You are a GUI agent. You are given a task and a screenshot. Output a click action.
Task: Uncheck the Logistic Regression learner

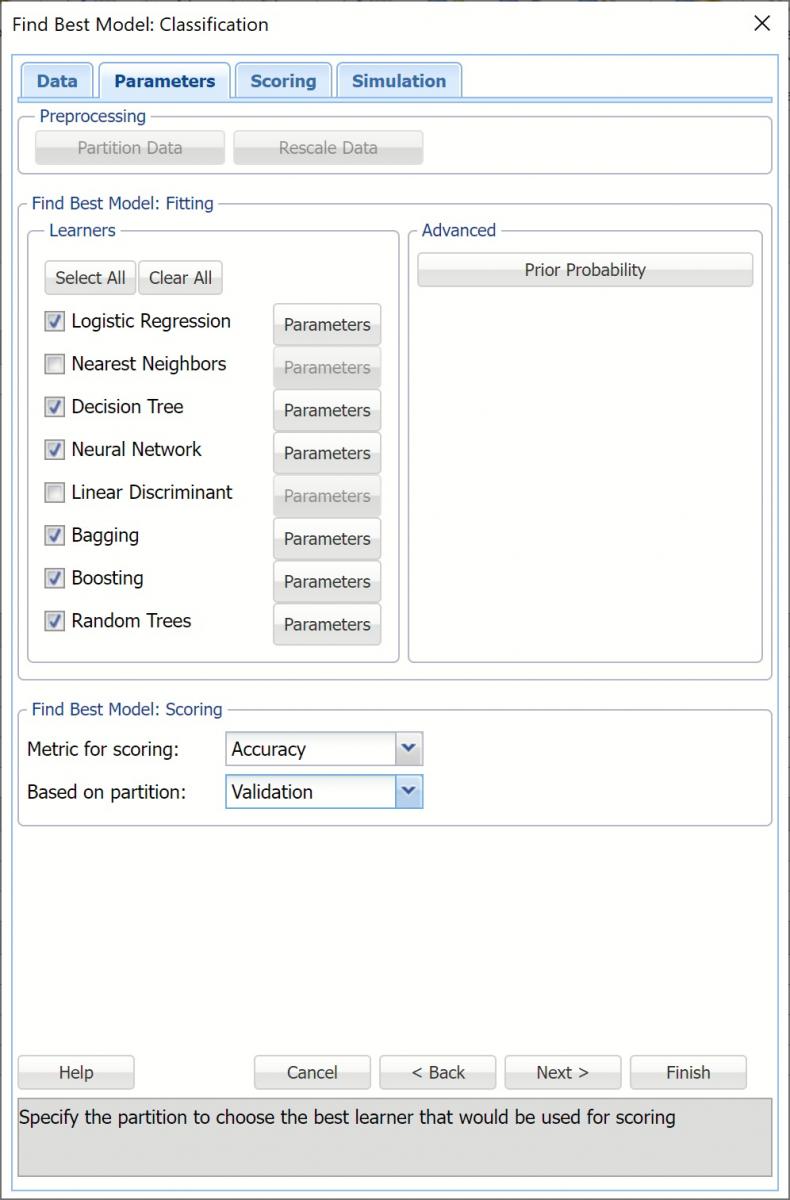(55, 322)
